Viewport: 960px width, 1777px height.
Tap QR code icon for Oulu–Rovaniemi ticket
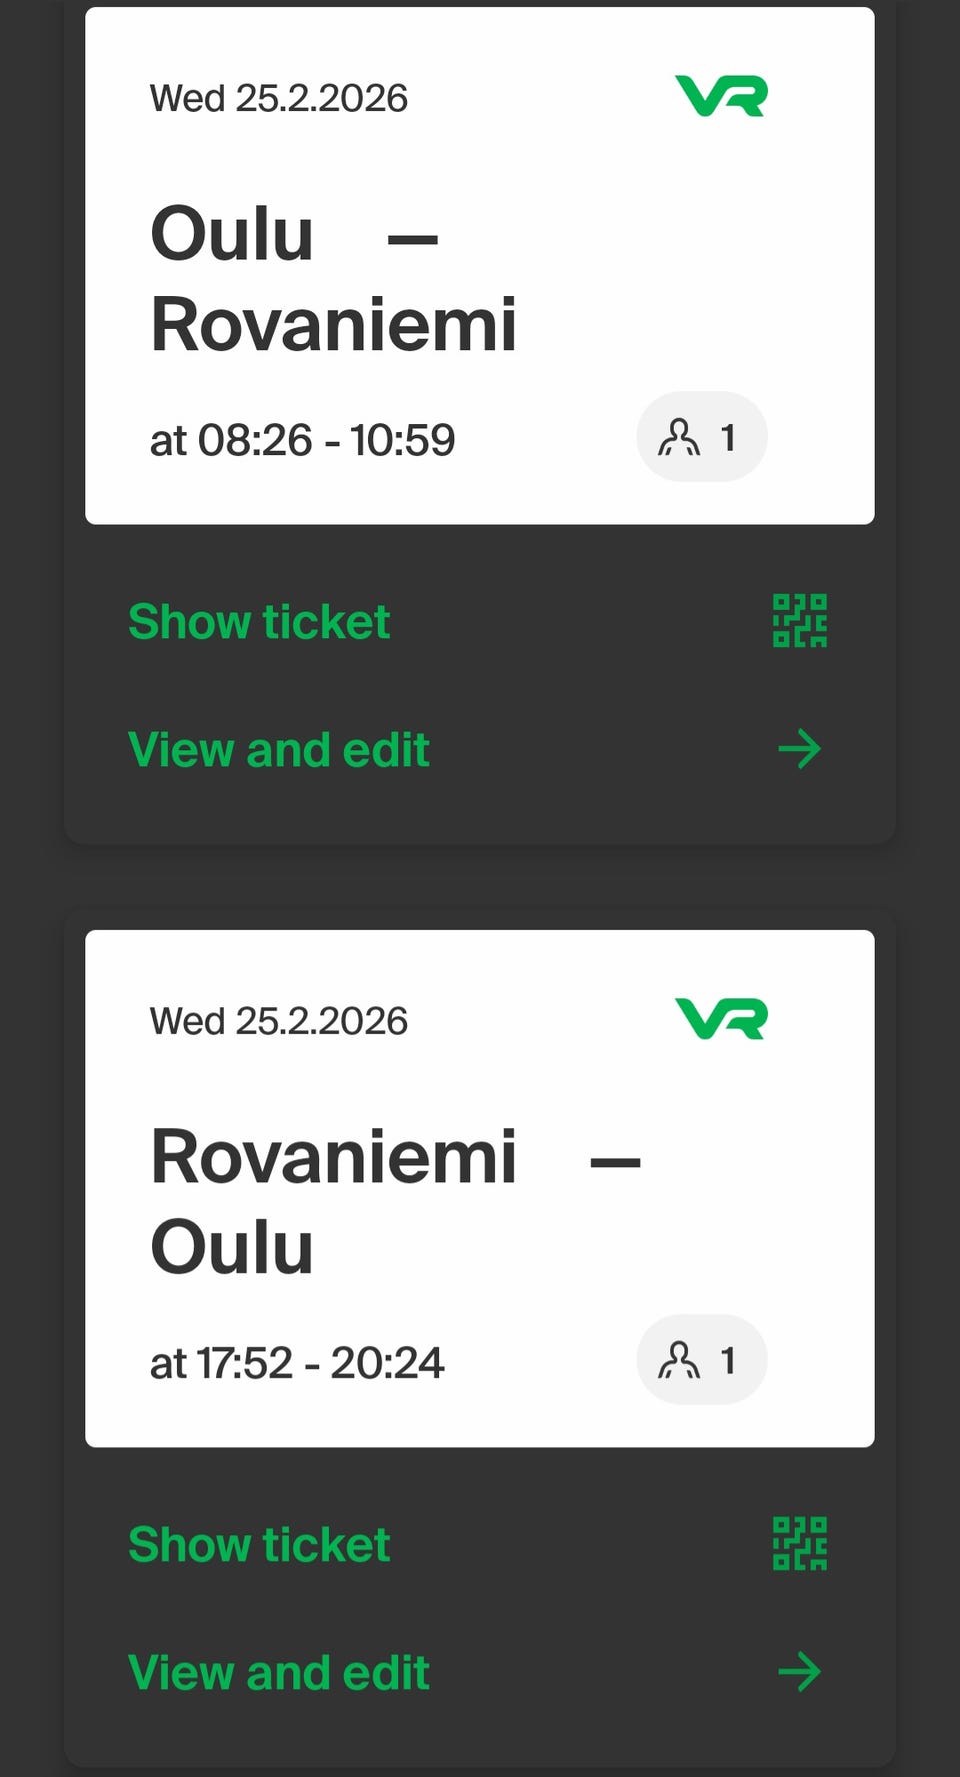799,621
